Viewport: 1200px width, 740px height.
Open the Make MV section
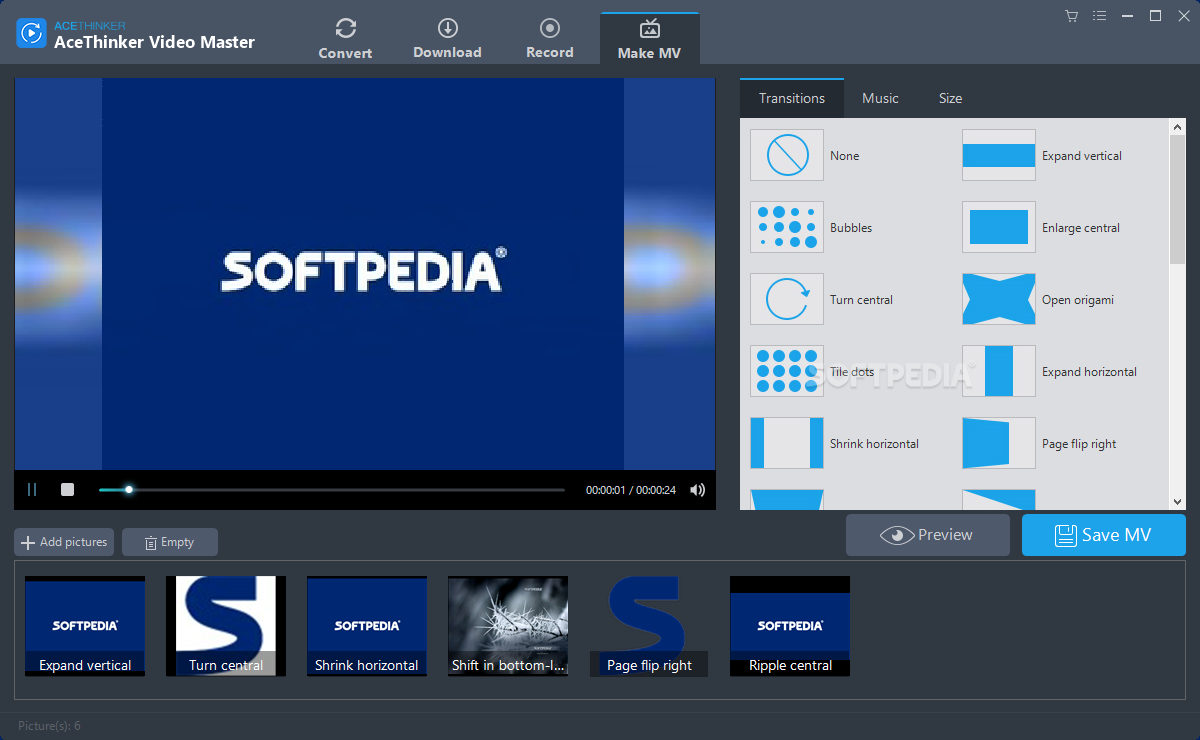[x=649, y=38]
